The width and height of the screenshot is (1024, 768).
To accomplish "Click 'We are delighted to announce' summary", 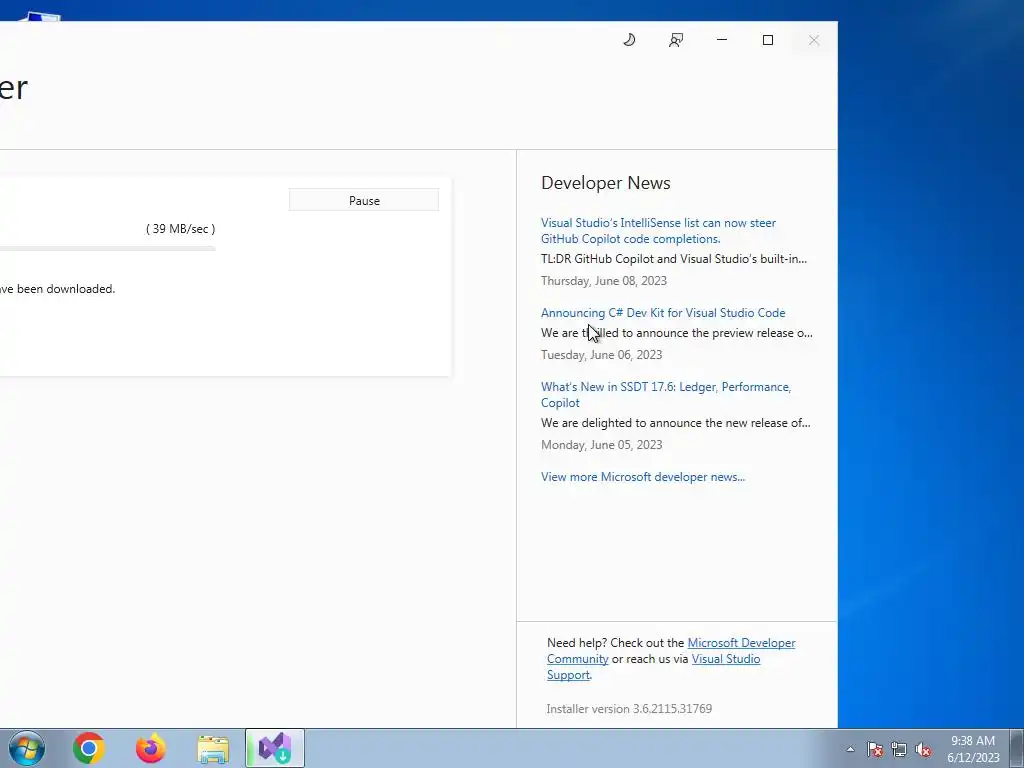I will pos(675,423).
